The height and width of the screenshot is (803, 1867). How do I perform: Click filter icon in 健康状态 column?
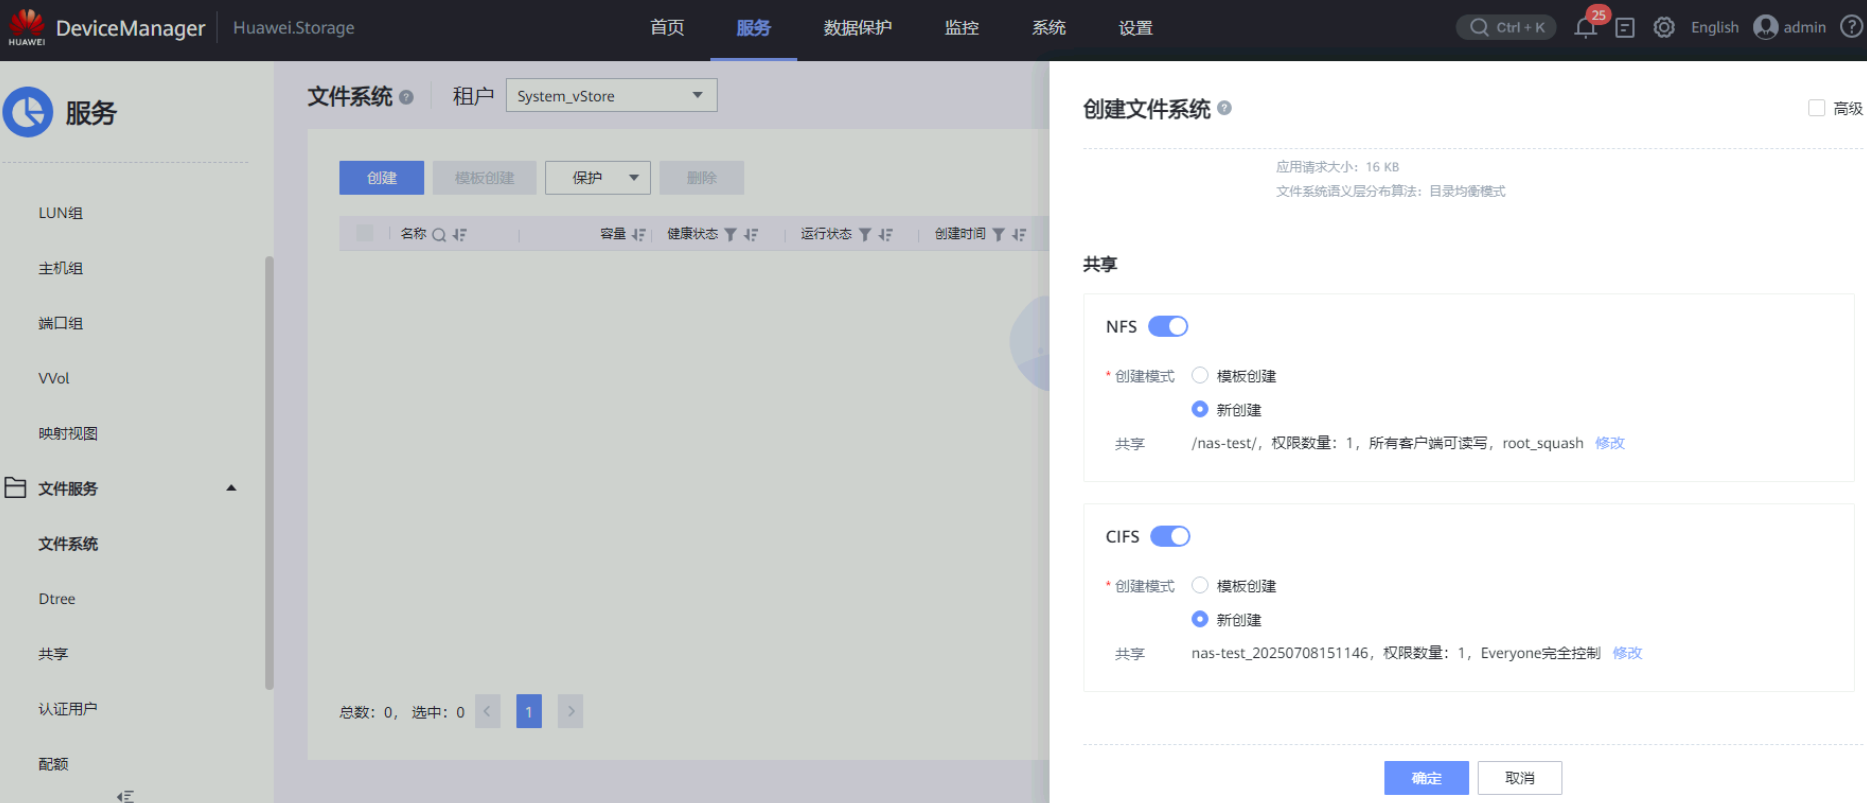[730, 235]
